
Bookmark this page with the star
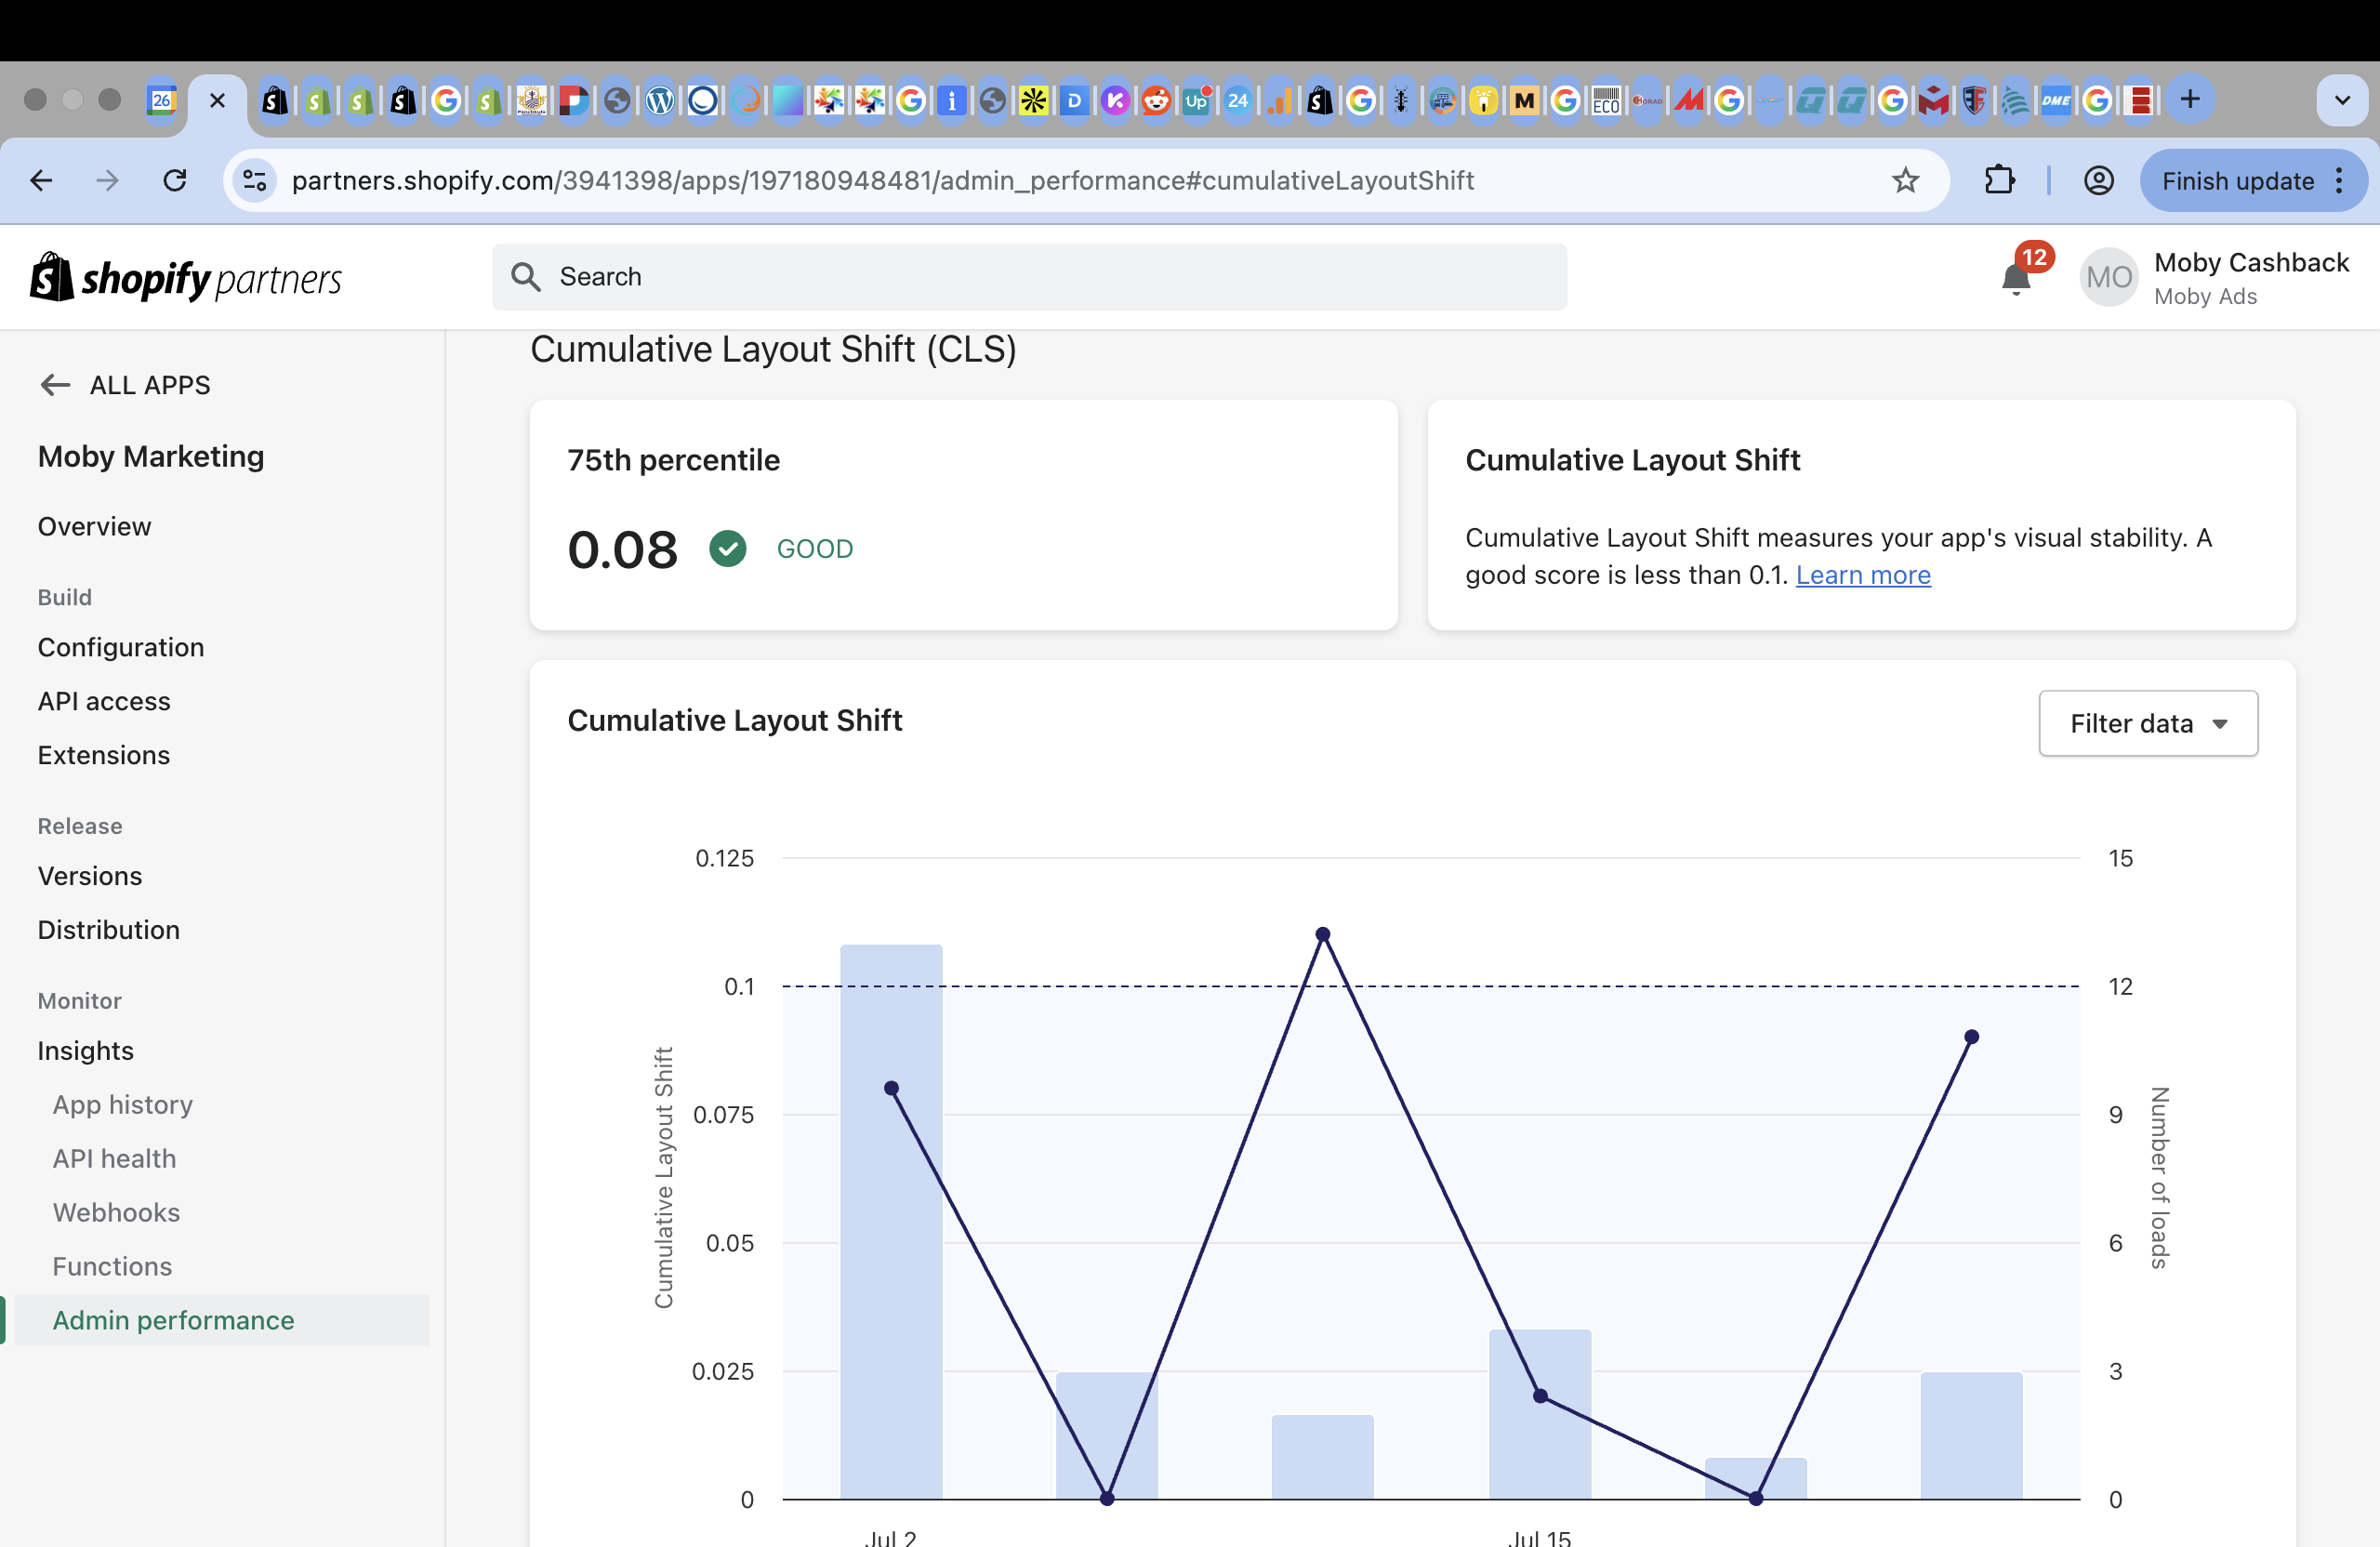[x=1906, y=181]
